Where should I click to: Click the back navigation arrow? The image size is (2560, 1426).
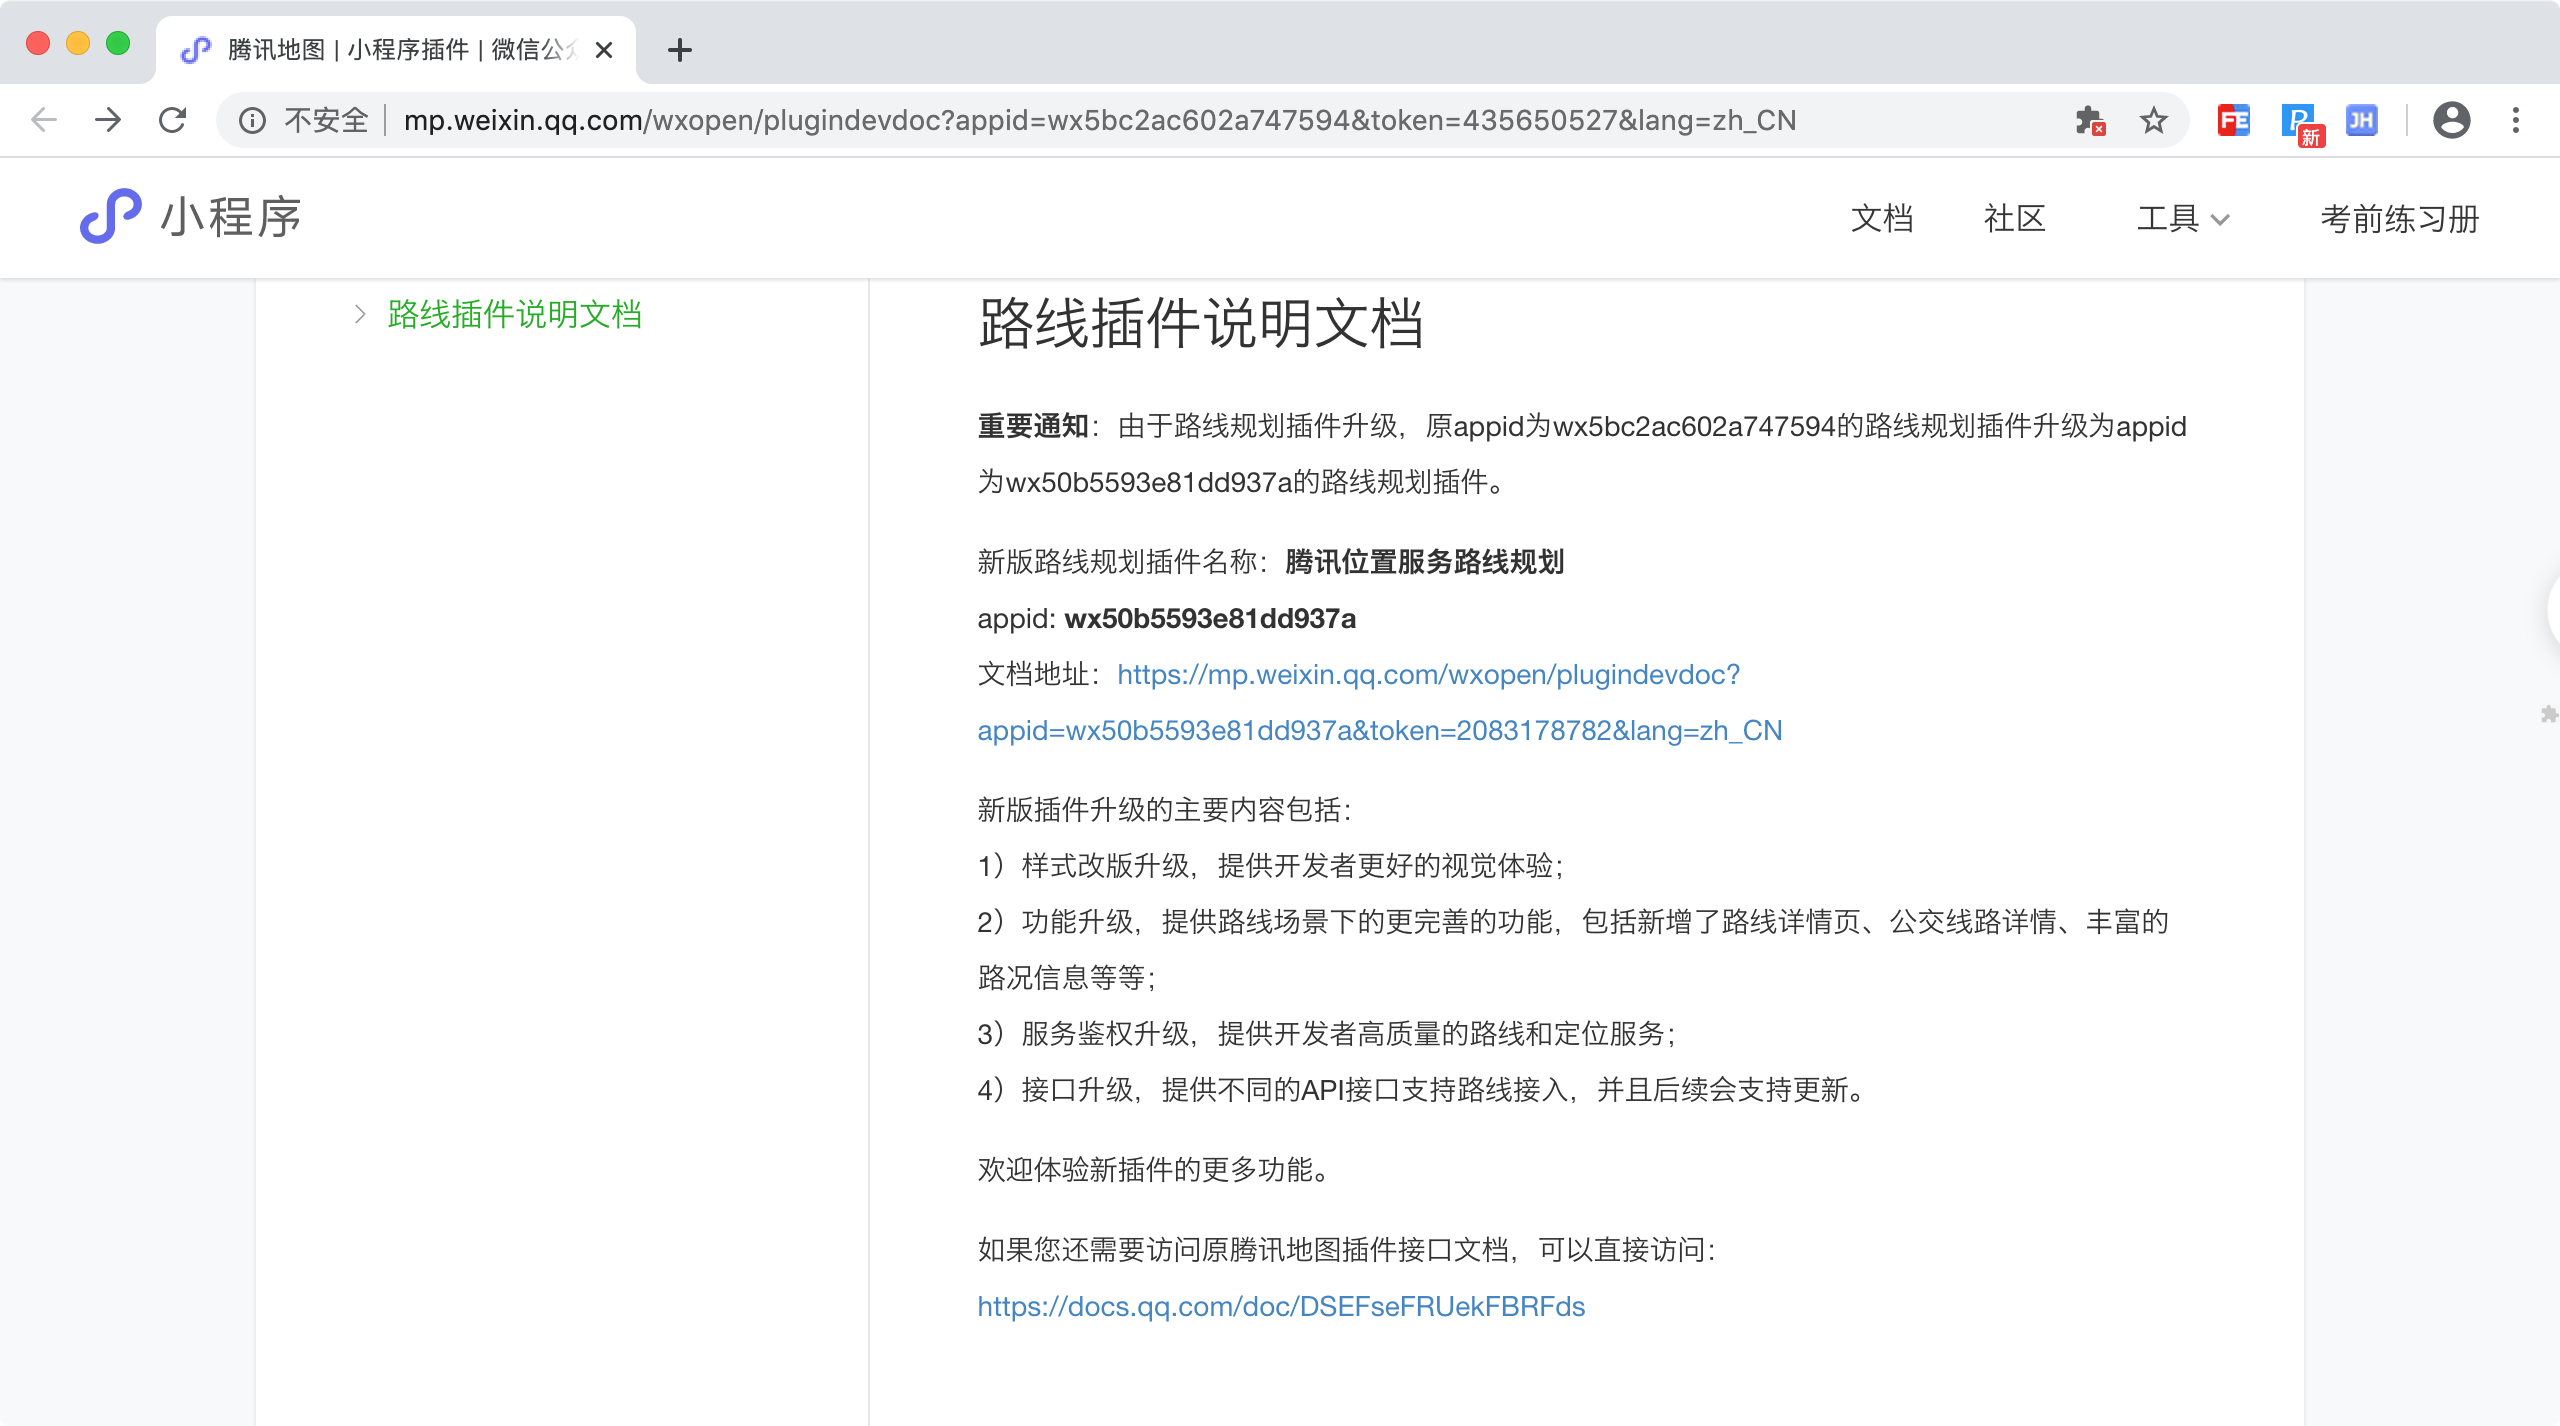pos(44,120)
